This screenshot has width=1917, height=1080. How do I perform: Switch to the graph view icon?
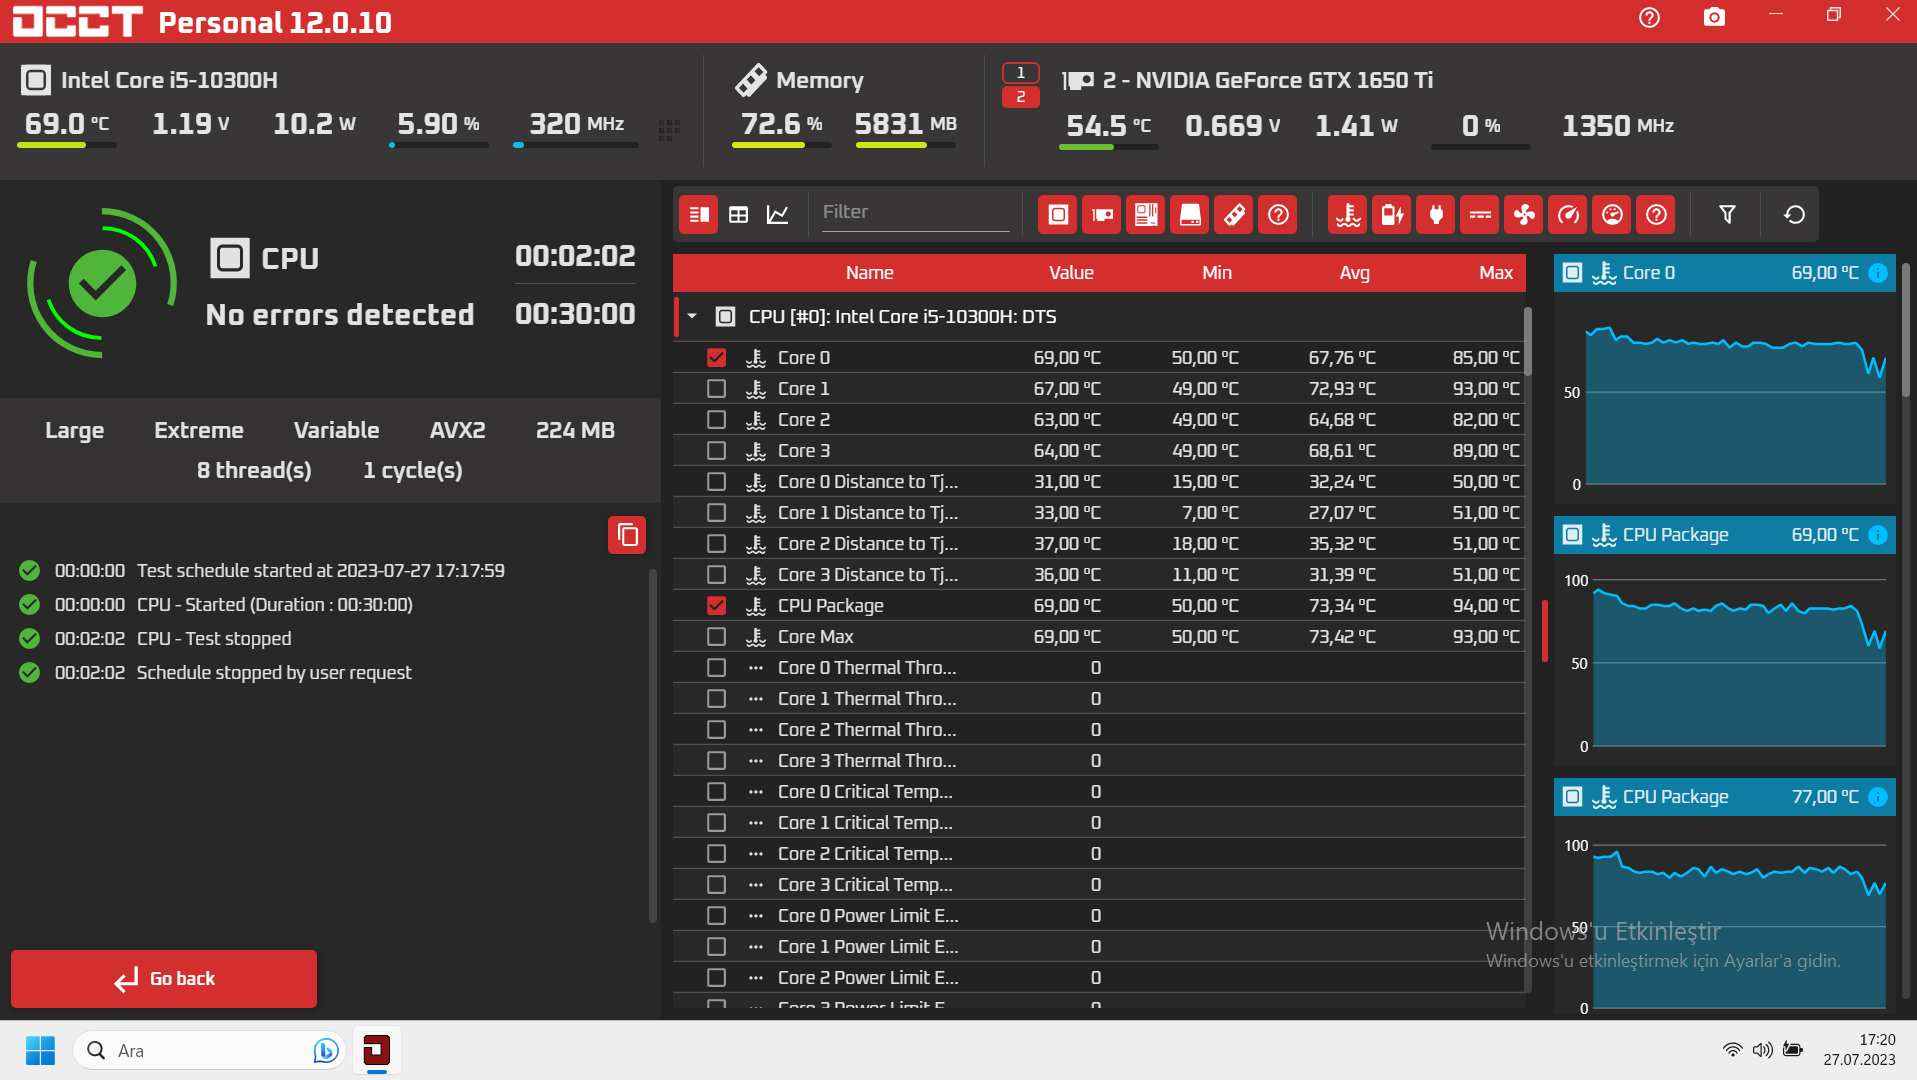point(777,214)
